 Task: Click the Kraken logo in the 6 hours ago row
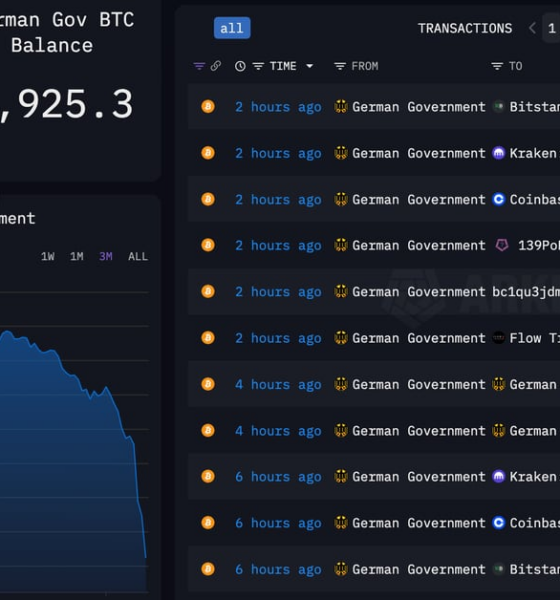coord(498,476)
